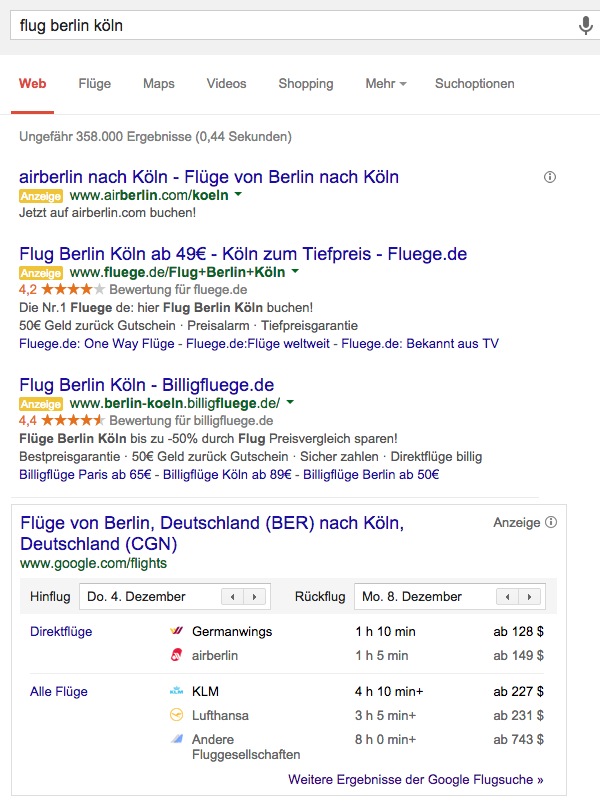Click Anzeige badge of billigfluege.de ad
This screenshot has width=600, height=802.
(41, 404)
